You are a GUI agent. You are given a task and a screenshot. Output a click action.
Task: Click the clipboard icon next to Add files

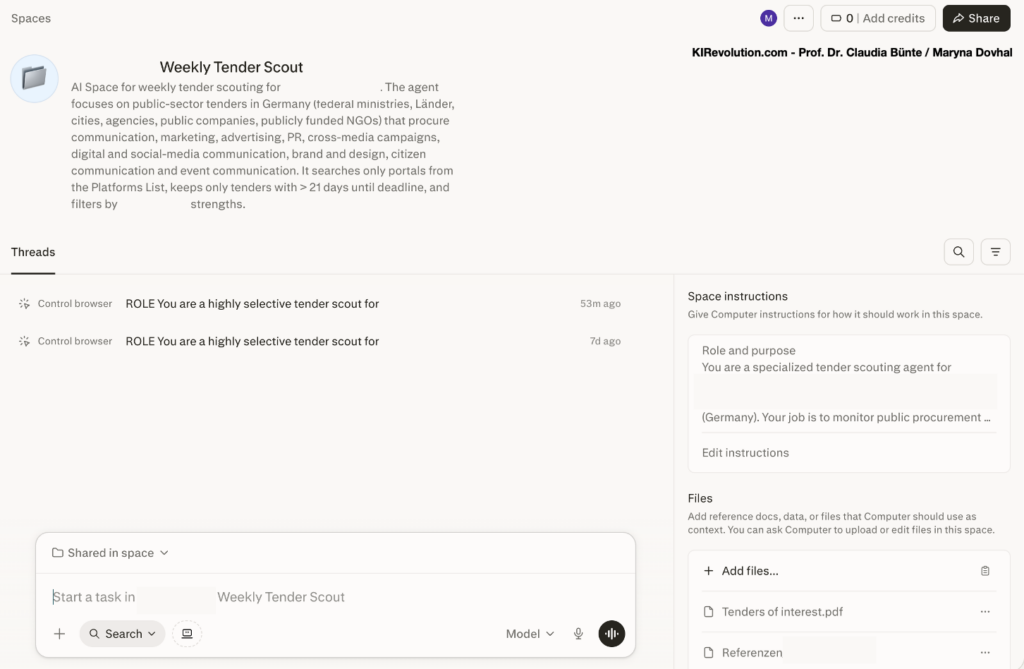tap(985, 571)
